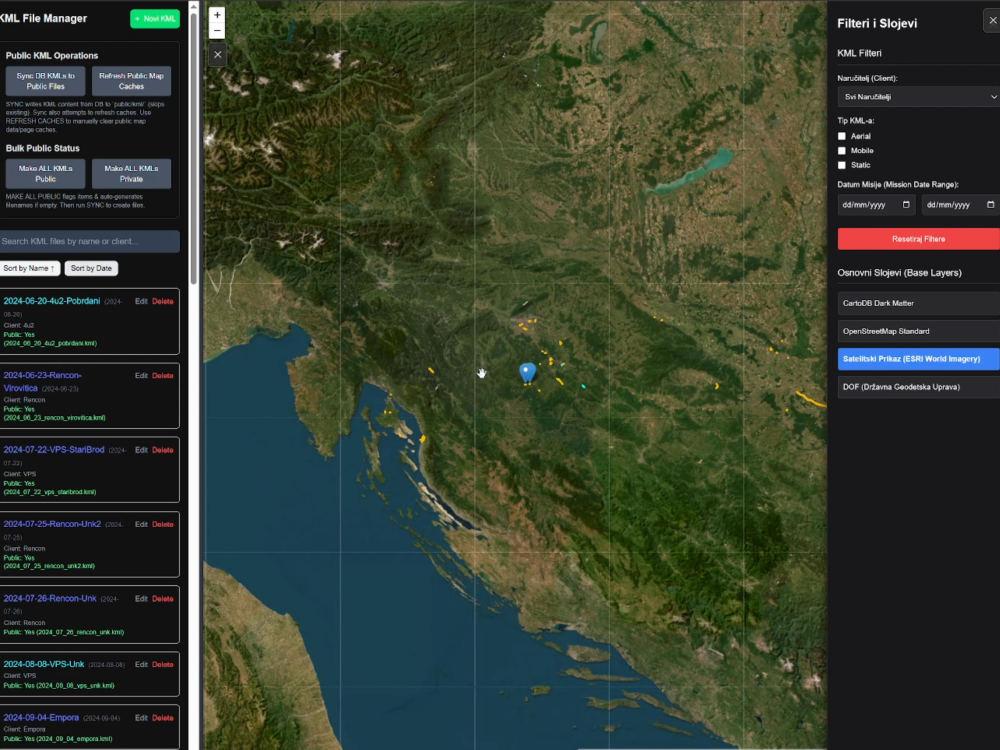Open 2024-07-22-VPS-StariBrod KML entry
The height and width of the screenshot is (750, 1000).
click(x=54, y=450)
